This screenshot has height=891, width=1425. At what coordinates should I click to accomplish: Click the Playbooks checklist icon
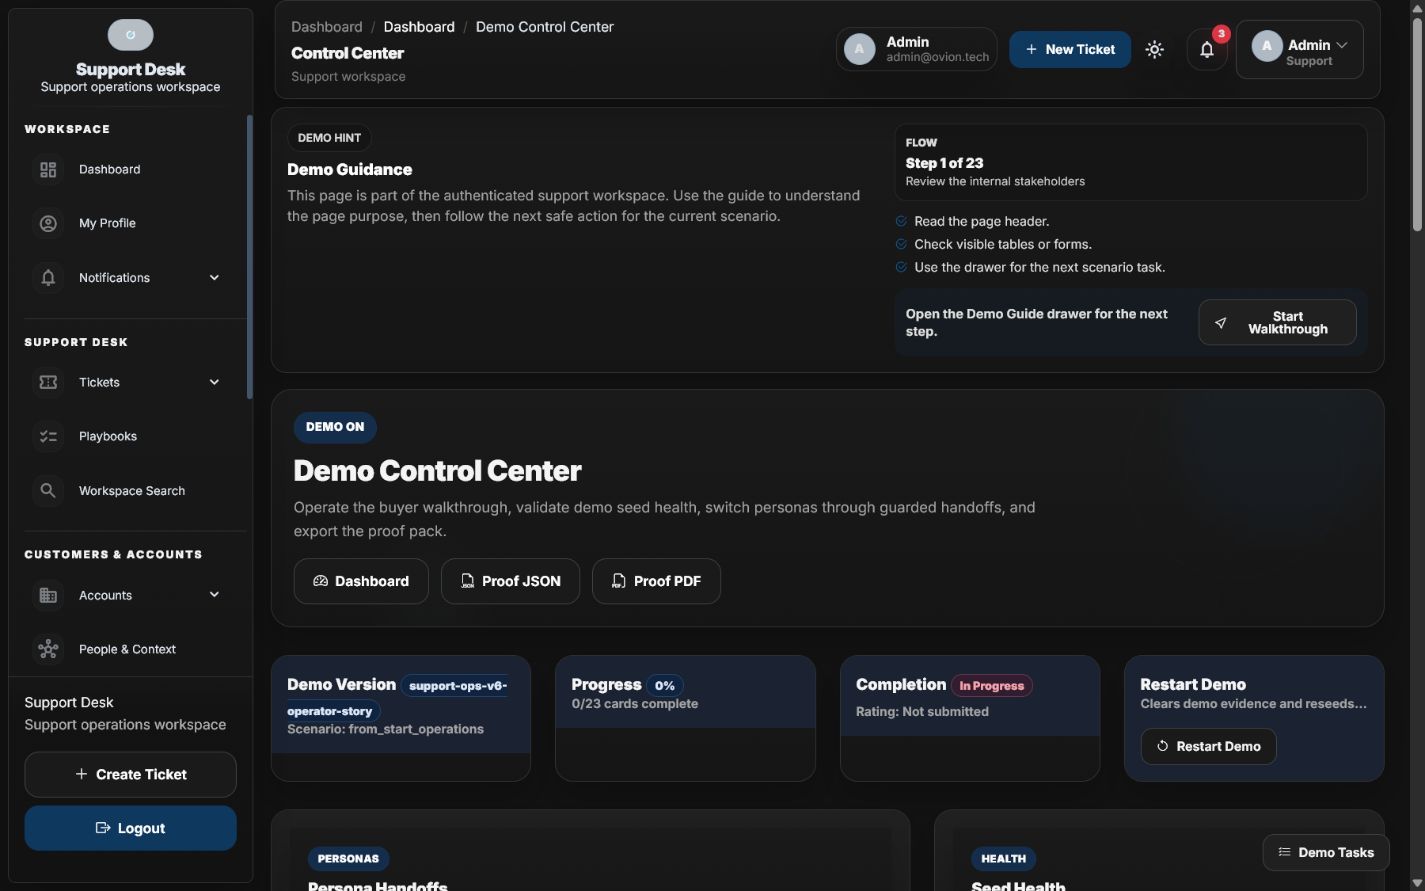(48, 436)
